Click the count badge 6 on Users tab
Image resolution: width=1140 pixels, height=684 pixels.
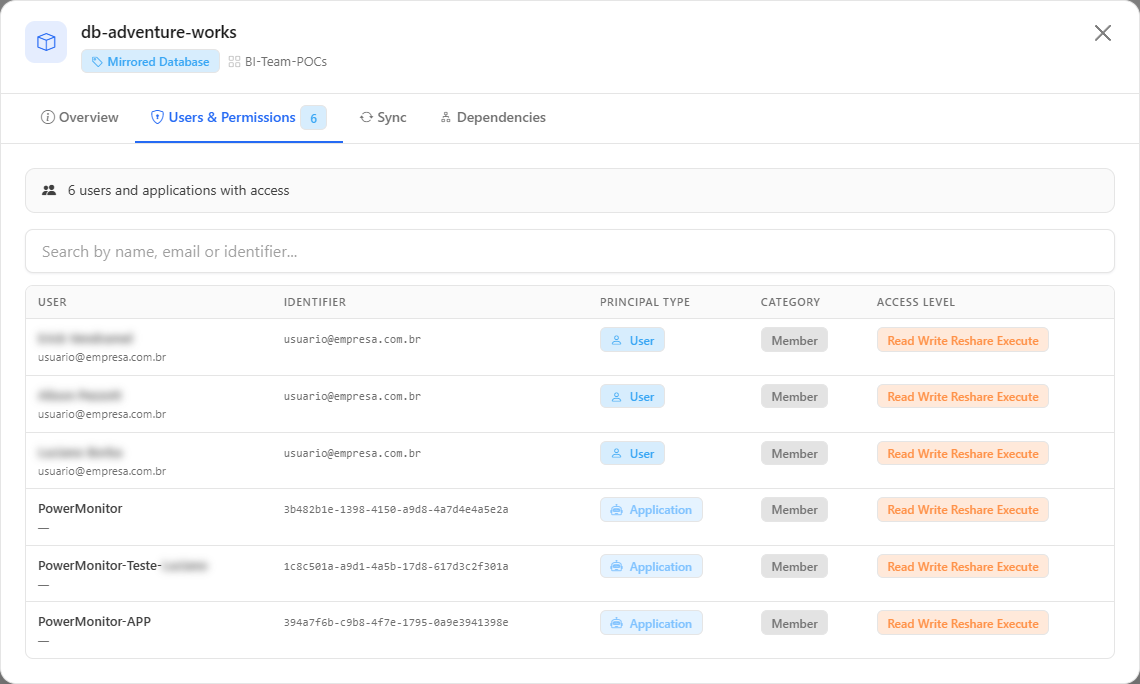pos(313,118)
